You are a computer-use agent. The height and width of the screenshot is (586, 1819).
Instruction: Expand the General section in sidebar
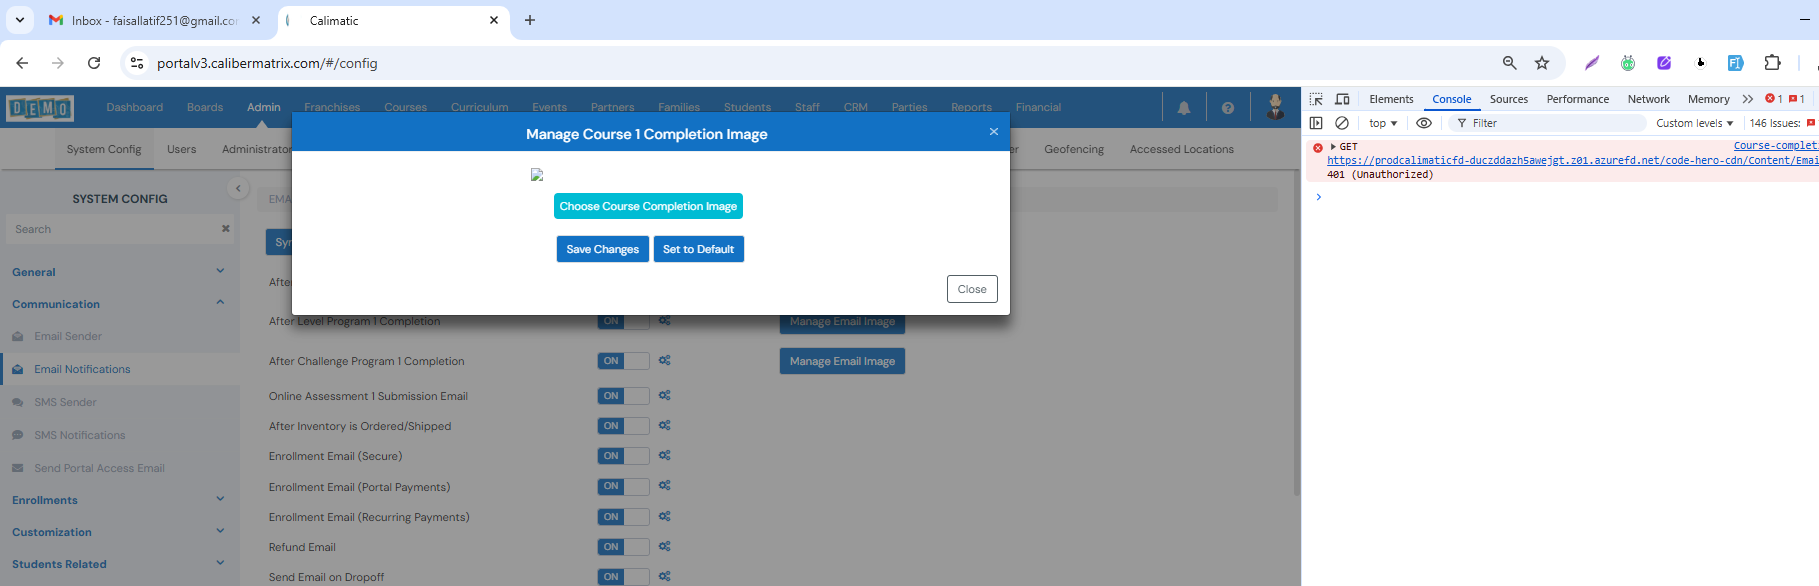coord(119,272)
